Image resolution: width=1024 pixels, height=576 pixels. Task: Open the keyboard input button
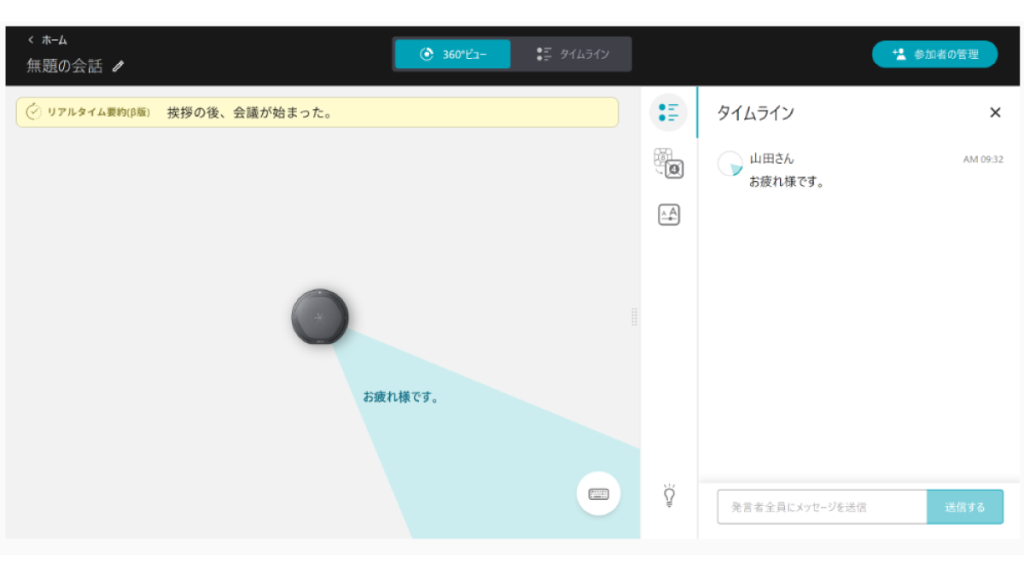[x=598, y=493]
